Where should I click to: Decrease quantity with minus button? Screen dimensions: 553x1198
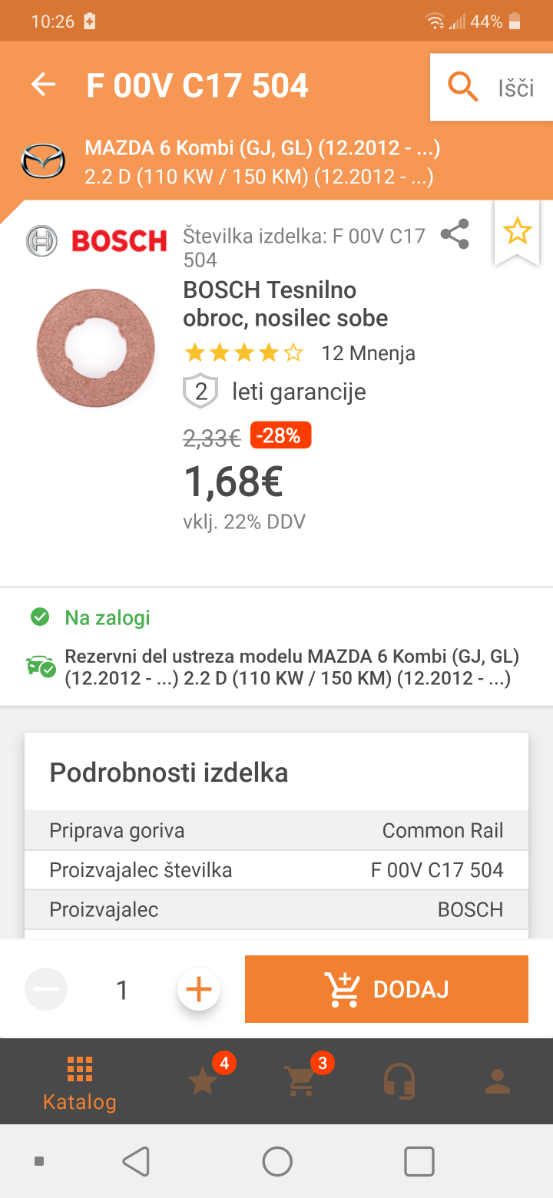click(x=46, y=989)
